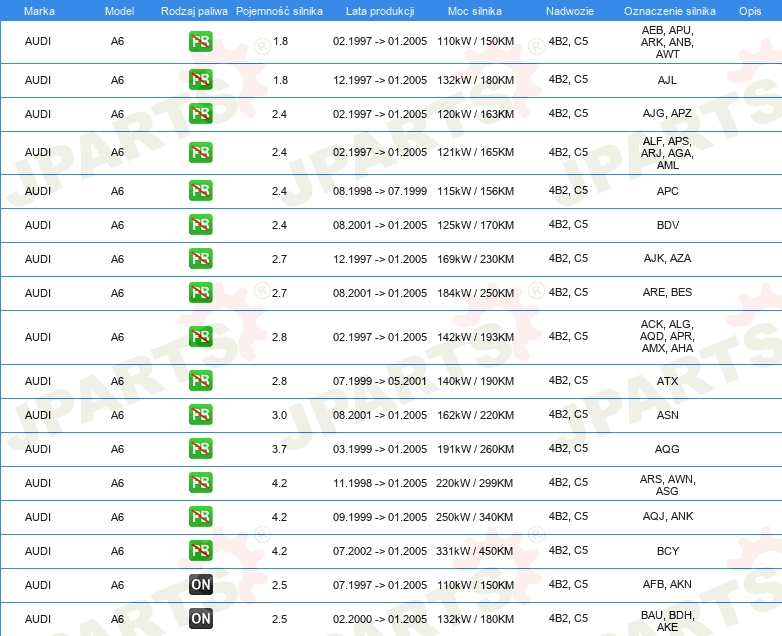This screenshot has height=636, width=782.
Task: Click the Rodzaj paliwa column header
Action: point(194,11)
